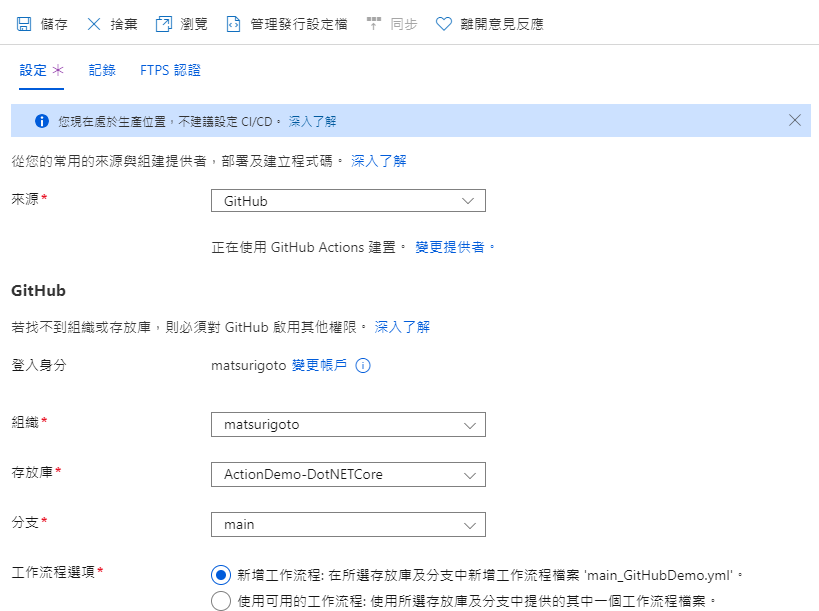Click the 儲存 toolbar label
The width and height of the screenshot is (819, 611).
coord(54,24)
